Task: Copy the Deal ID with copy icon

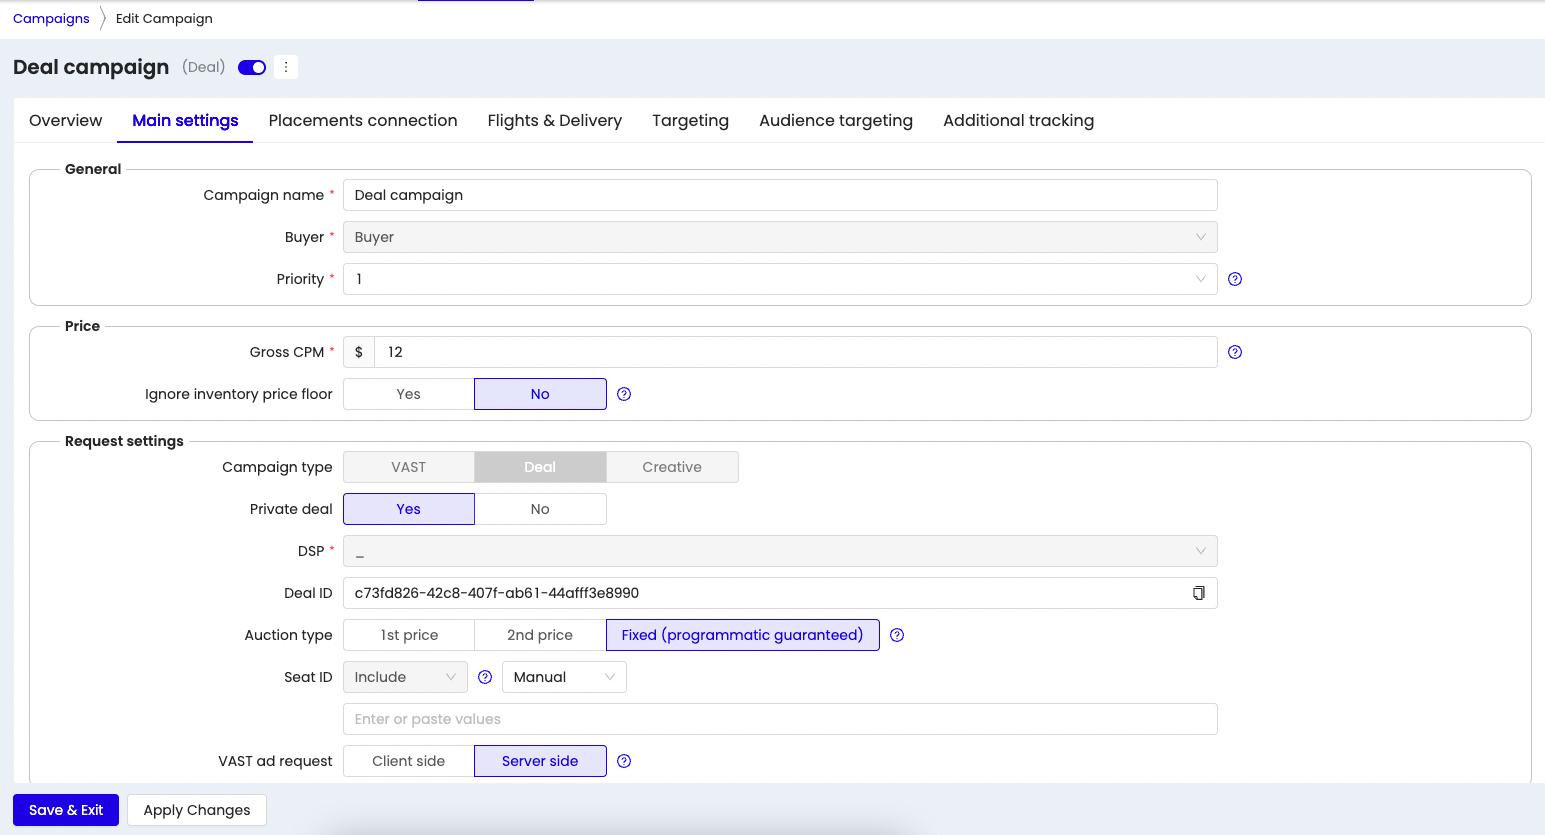Action: click(x=1198, y=593)
